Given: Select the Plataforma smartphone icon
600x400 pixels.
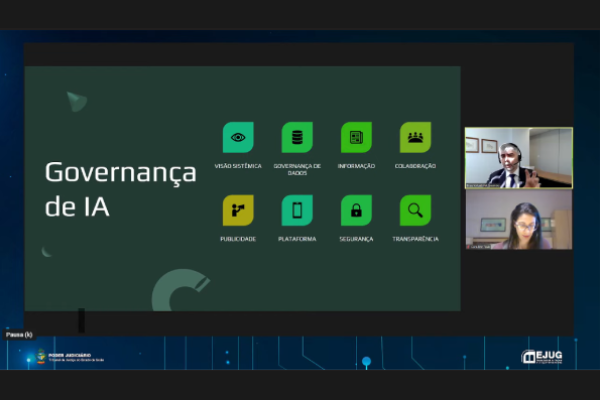Looking at the screenshot, I should [x=297, y=210].
